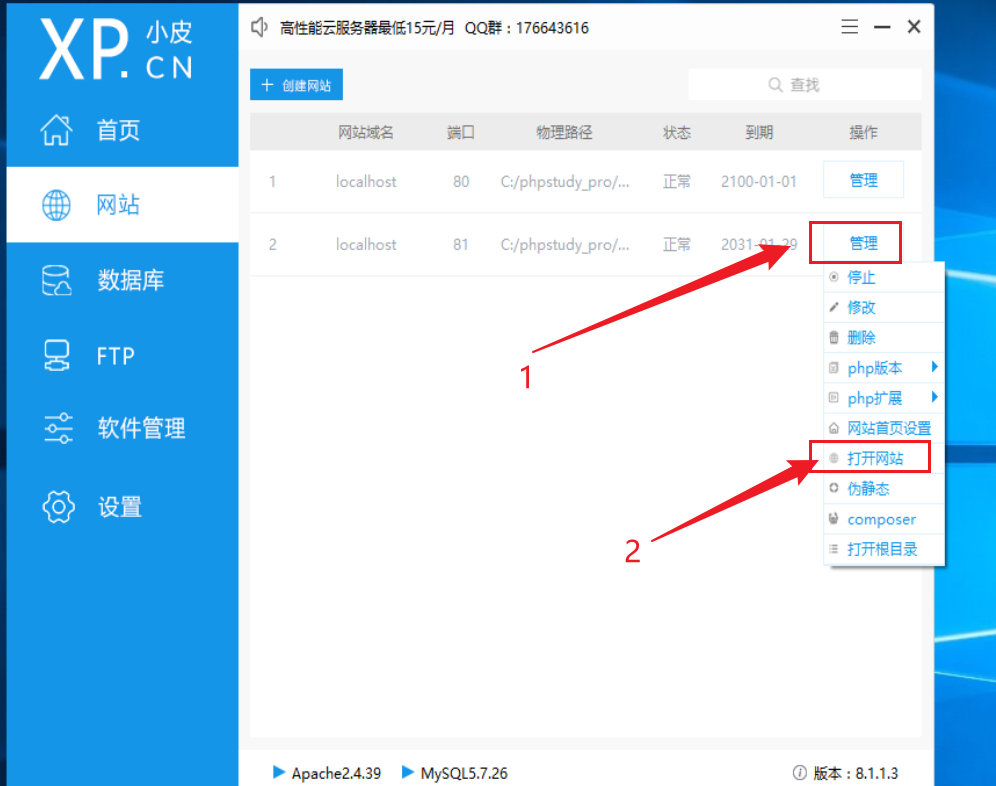Open the hamburger menu icon
996x786 pixels.
[x=849, y=27]
